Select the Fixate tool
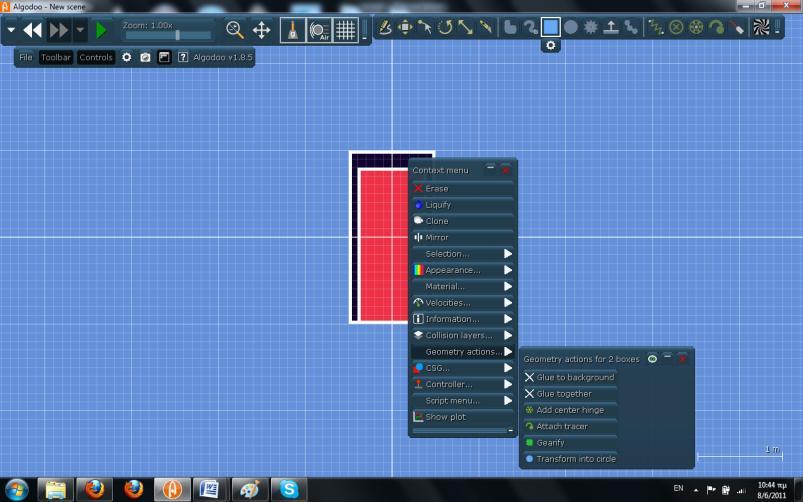Viewport: 803px width, 502px height. 676,27
